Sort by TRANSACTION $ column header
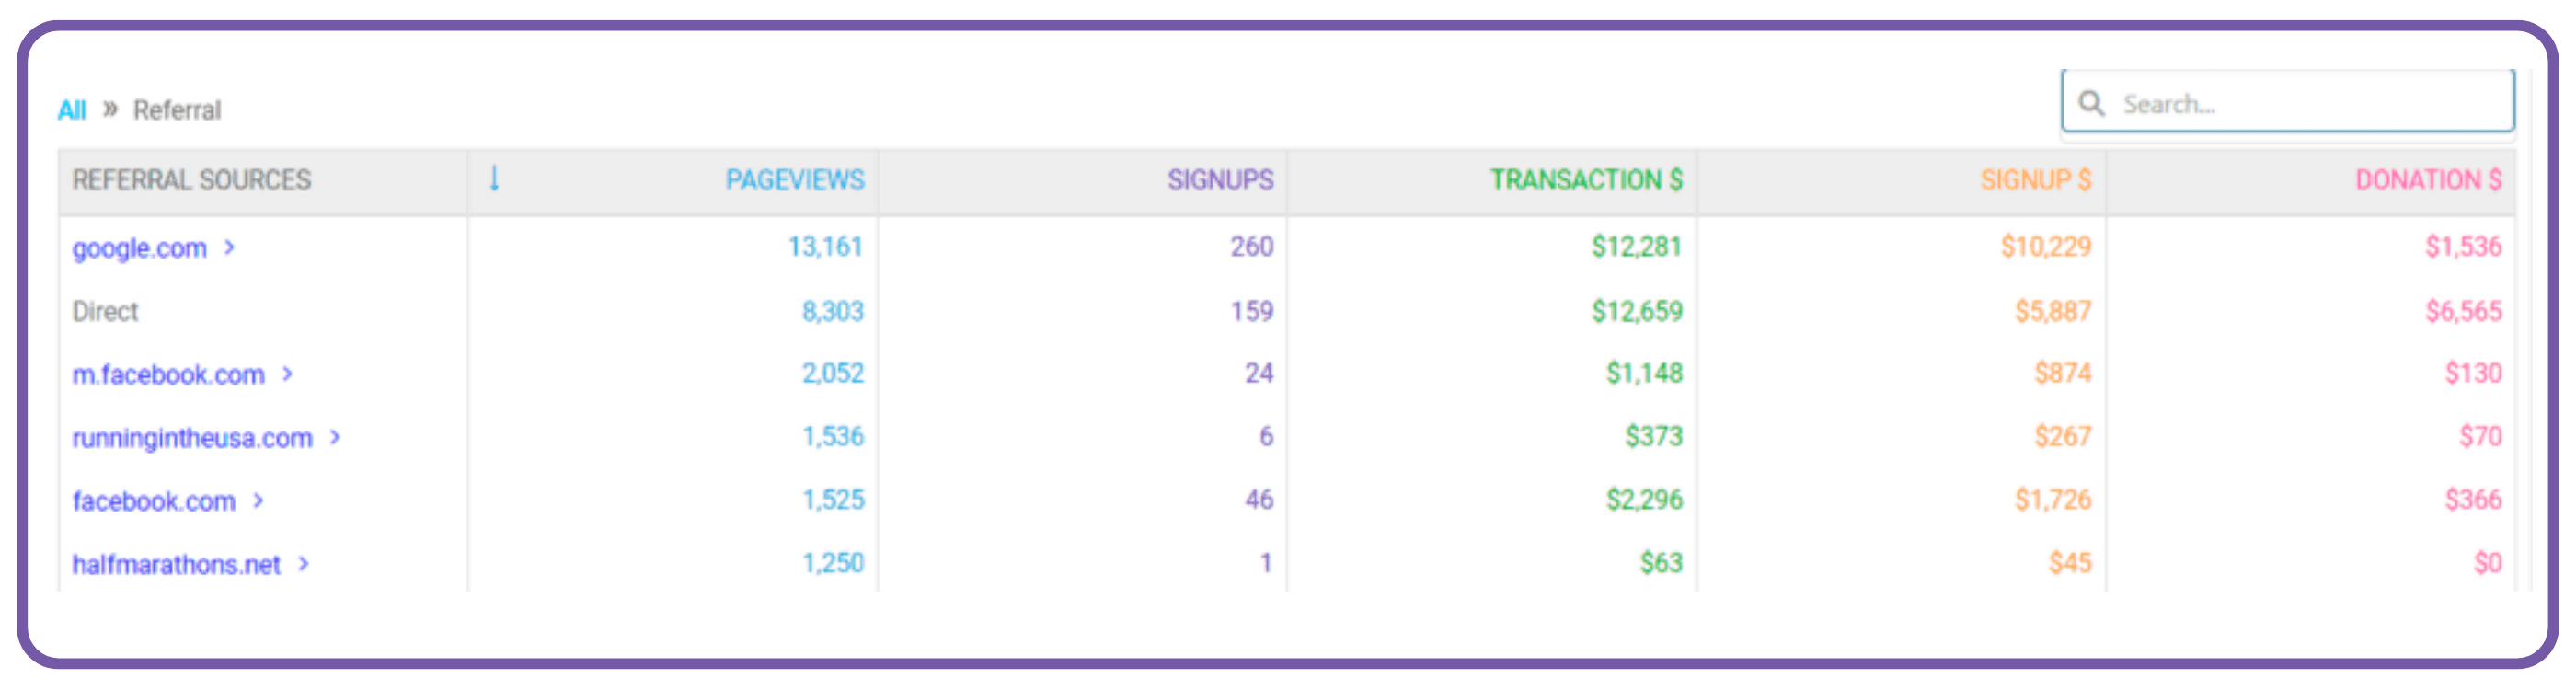Viewport: 2576px width, 690px height. click(1586, 180)
